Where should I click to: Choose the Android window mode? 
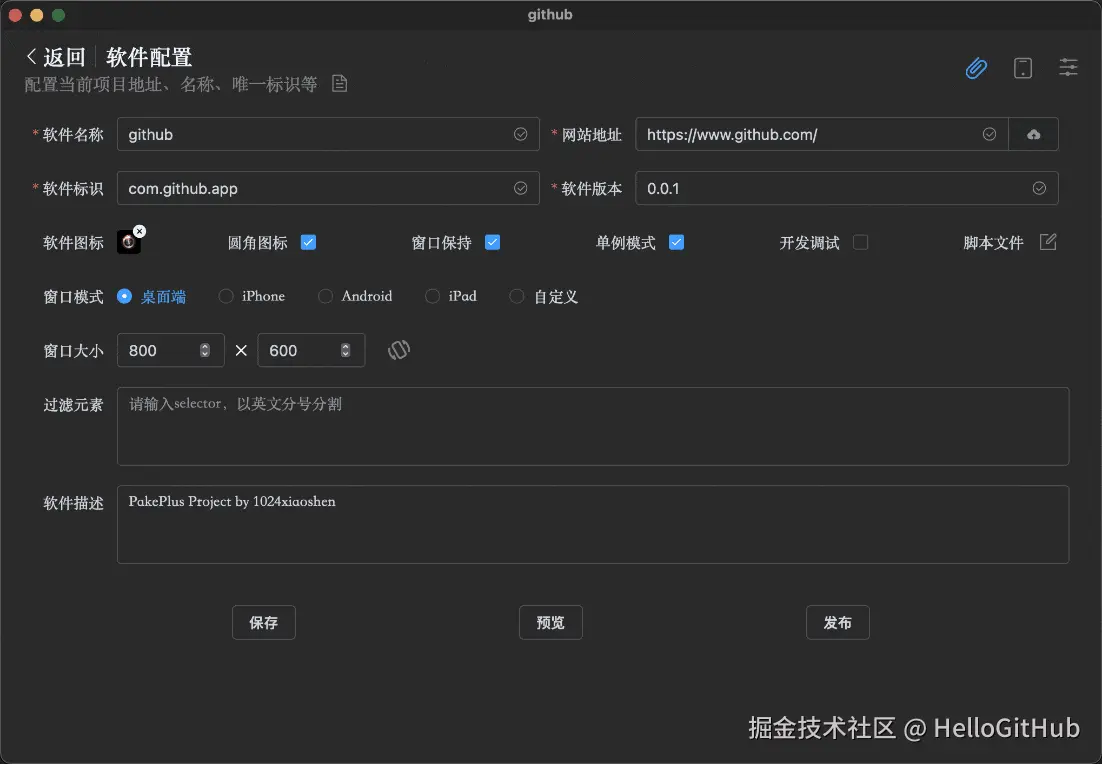pyautogui.click(x=355, y=297)
